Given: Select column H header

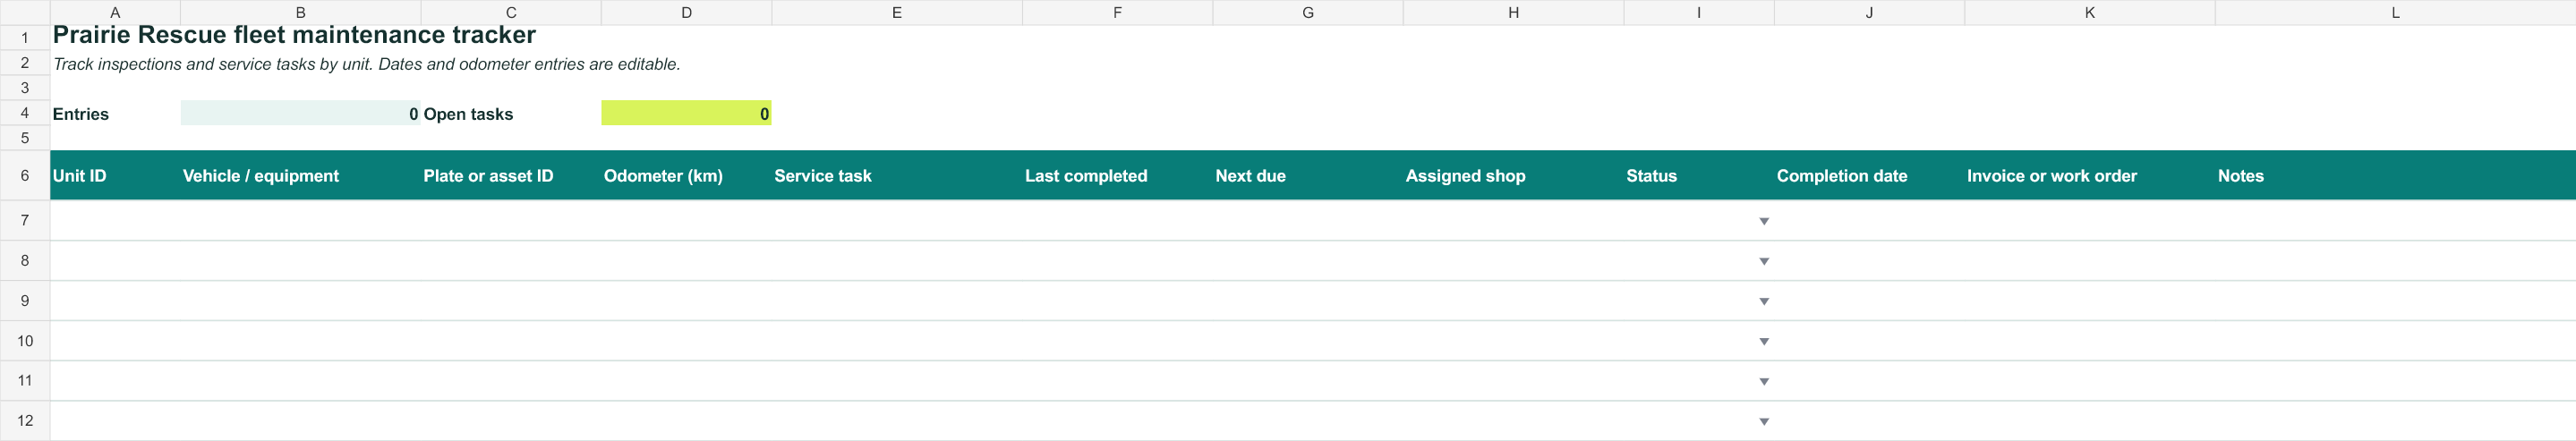Looking at the screenshot, I should [x=1513, y=12].
